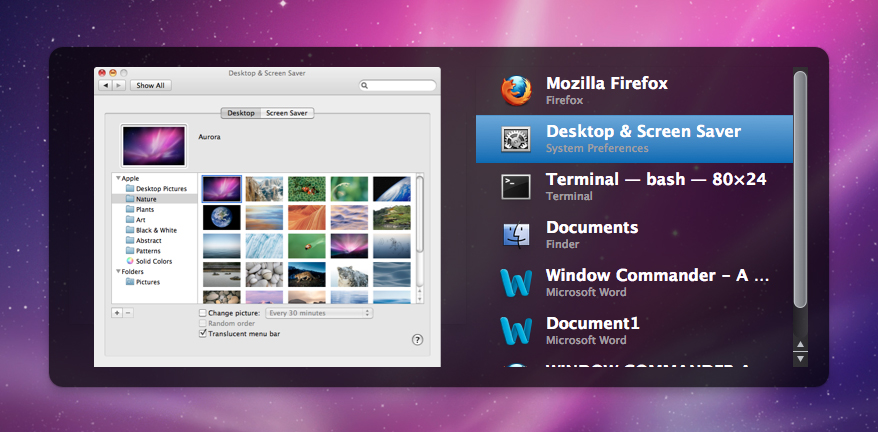Select Terminal — bash — 80×24 entry
Image resolution: width=878 pixels, height=432 pixels.
634,187
